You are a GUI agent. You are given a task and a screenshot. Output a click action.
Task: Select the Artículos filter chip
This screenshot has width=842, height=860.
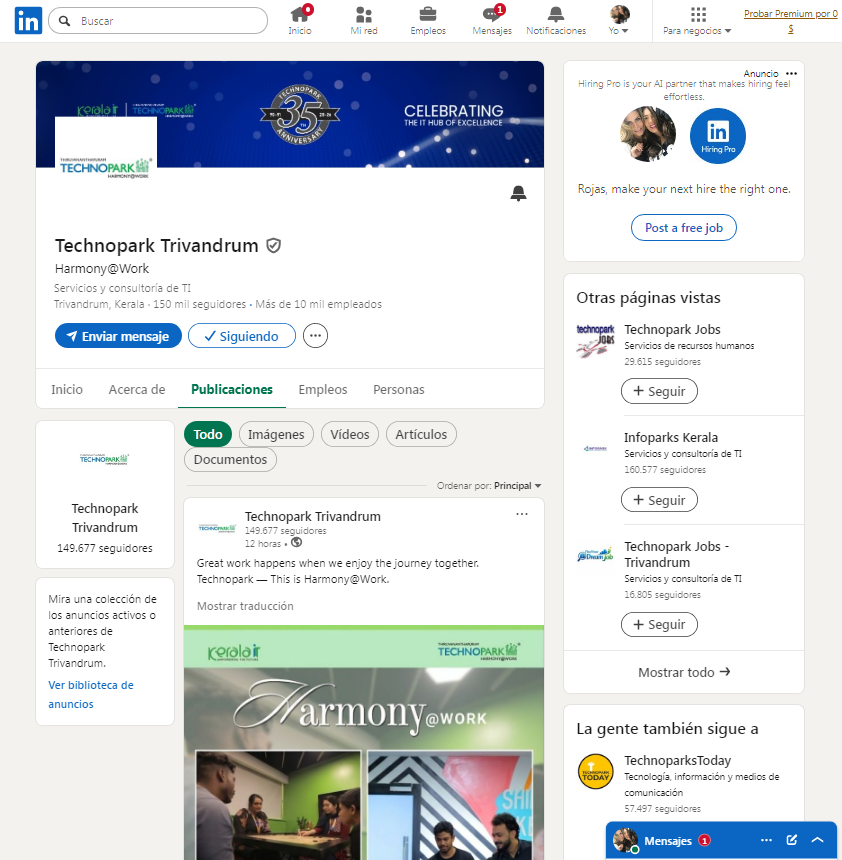pyautogui.click(x=421, y=434)
